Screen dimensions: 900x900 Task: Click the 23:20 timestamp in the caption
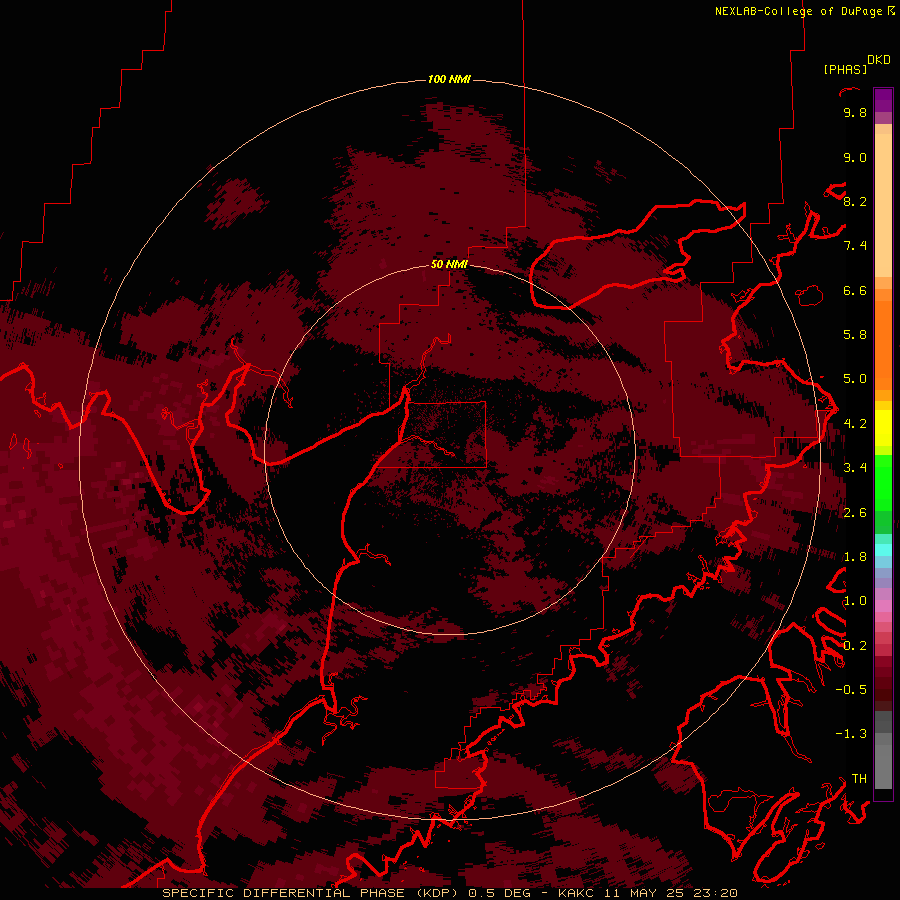[718, 893]
